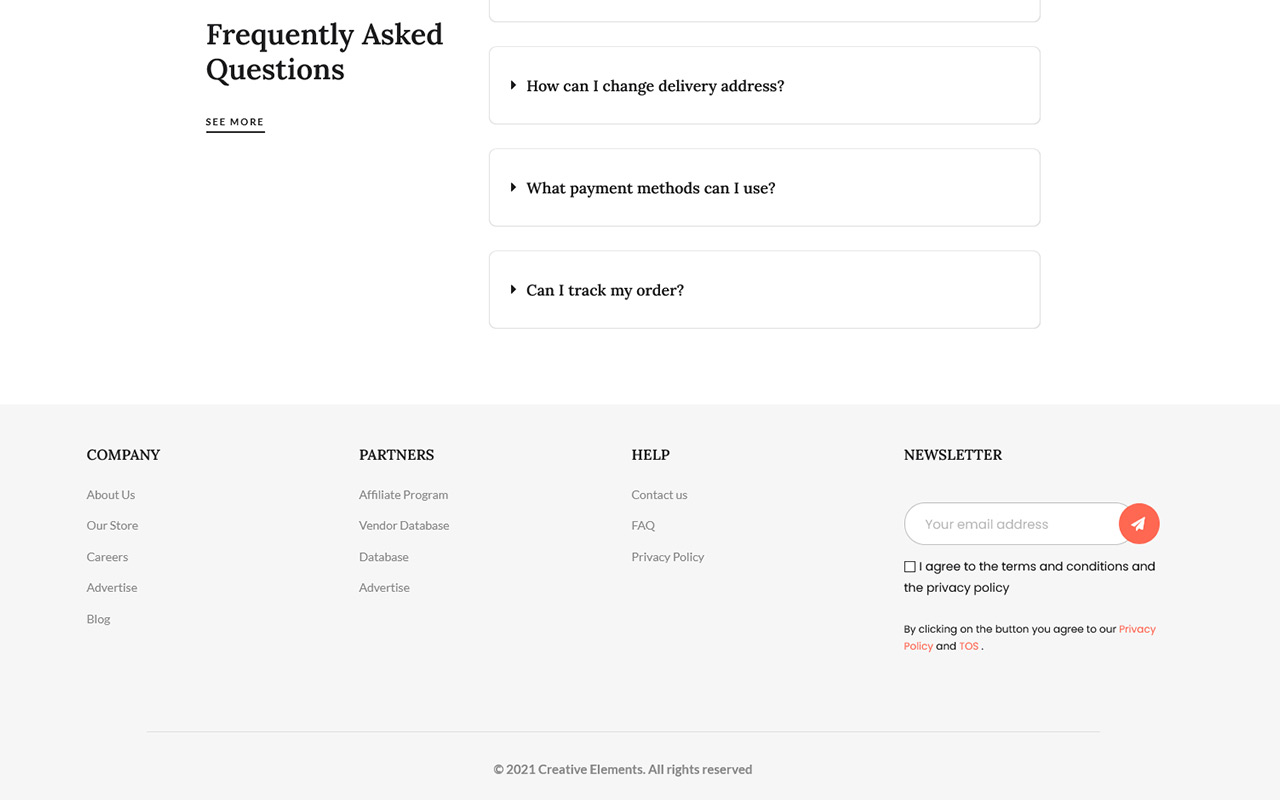The image size is (1280, 800).
Task: Click Database link under Partners
Action: tap(384, 557)
